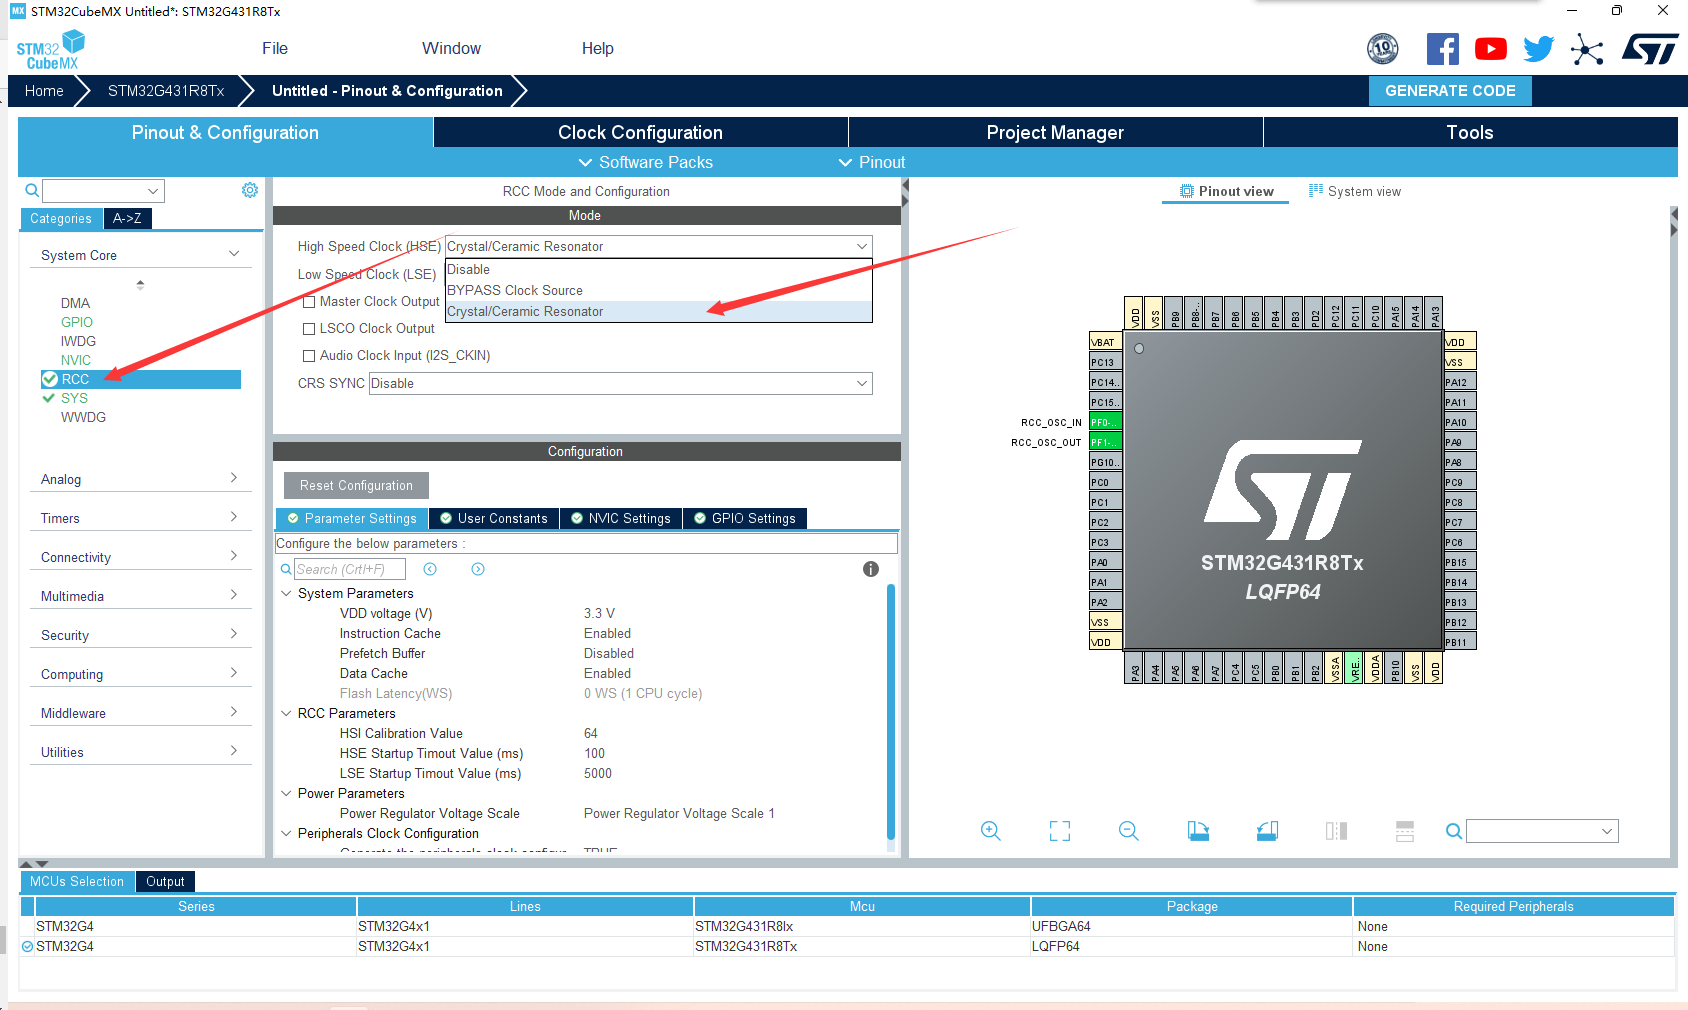Click the parameter search field
This screenshot has width=1688, height=1010.
[349, 568]
